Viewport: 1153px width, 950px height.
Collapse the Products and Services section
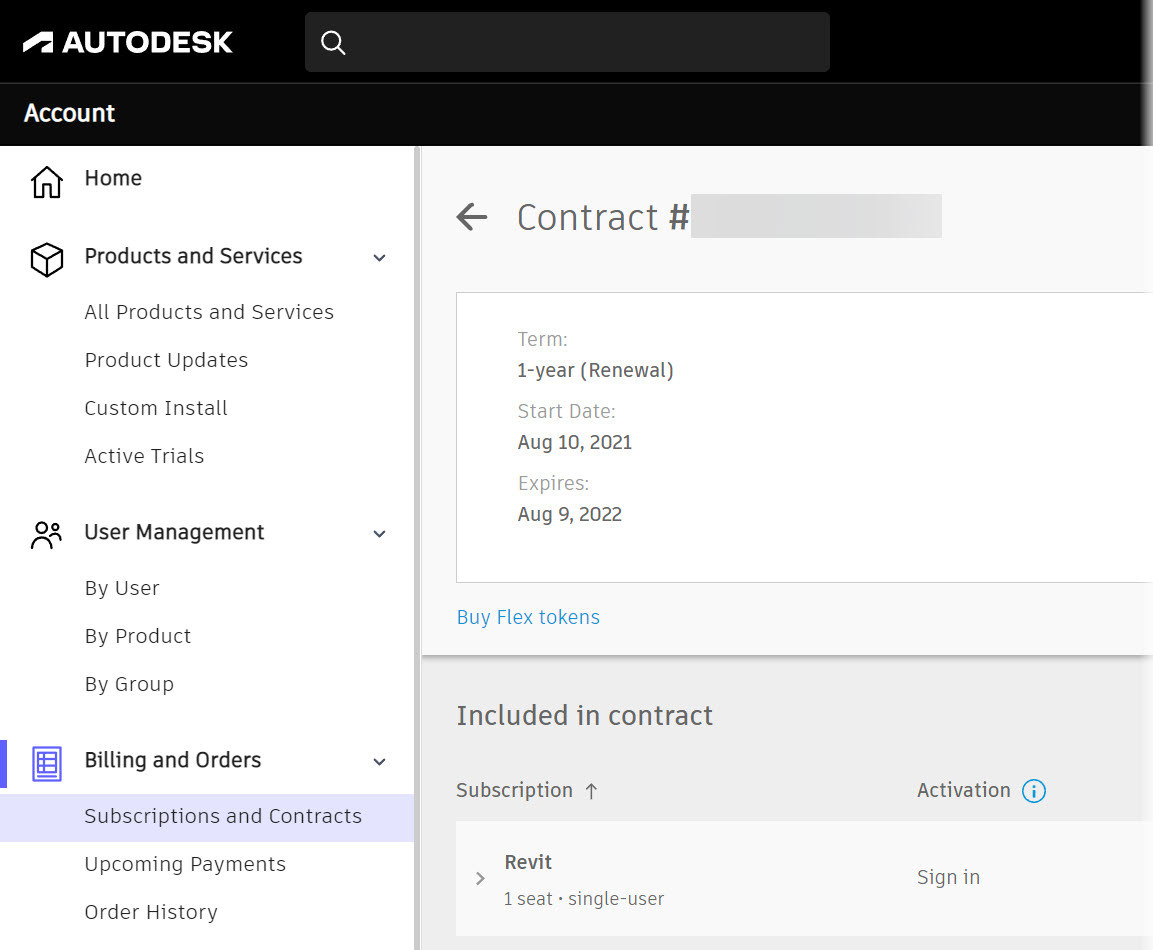click(379, 257)
